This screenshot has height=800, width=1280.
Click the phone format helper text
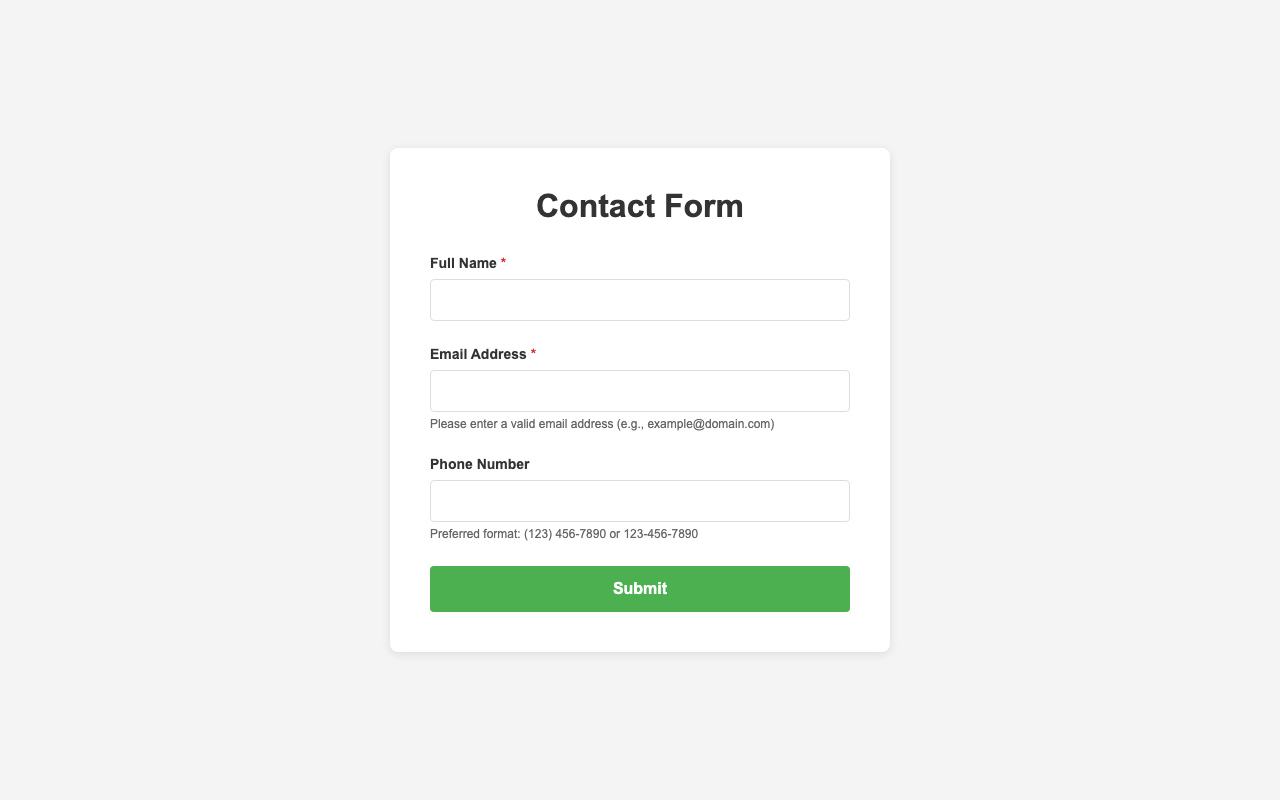(x=564, y=534)
